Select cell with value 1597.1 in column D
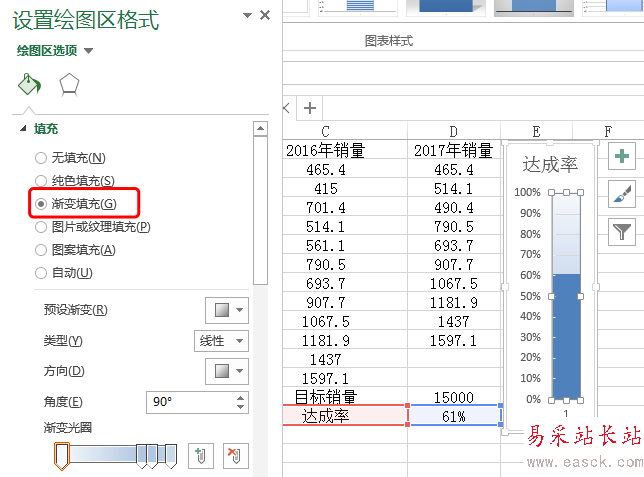Image resolution: width=644 pixels, height=477 pixels. click(x=454, y=340)
